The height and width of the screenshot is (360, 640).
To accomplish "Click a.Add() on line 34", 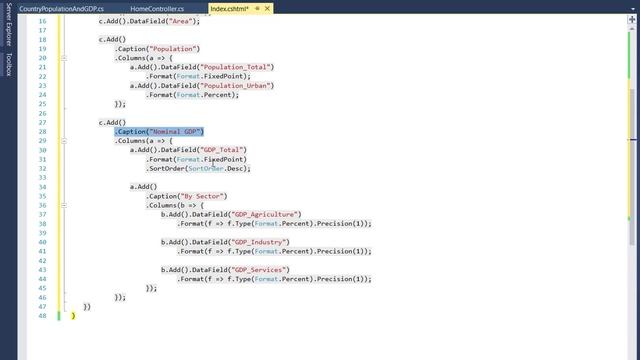I will point(144,187).
